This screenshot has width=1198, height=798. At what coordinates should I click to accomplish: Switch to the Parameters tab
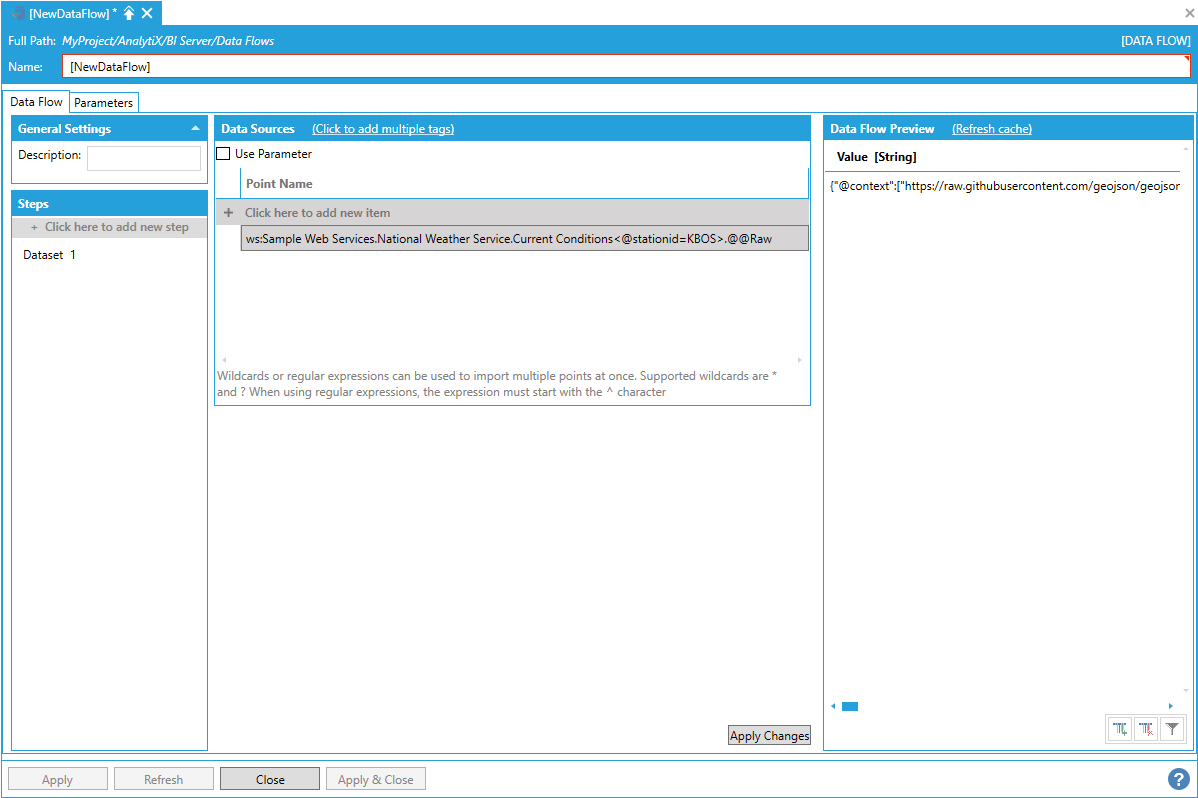[103, 103]
